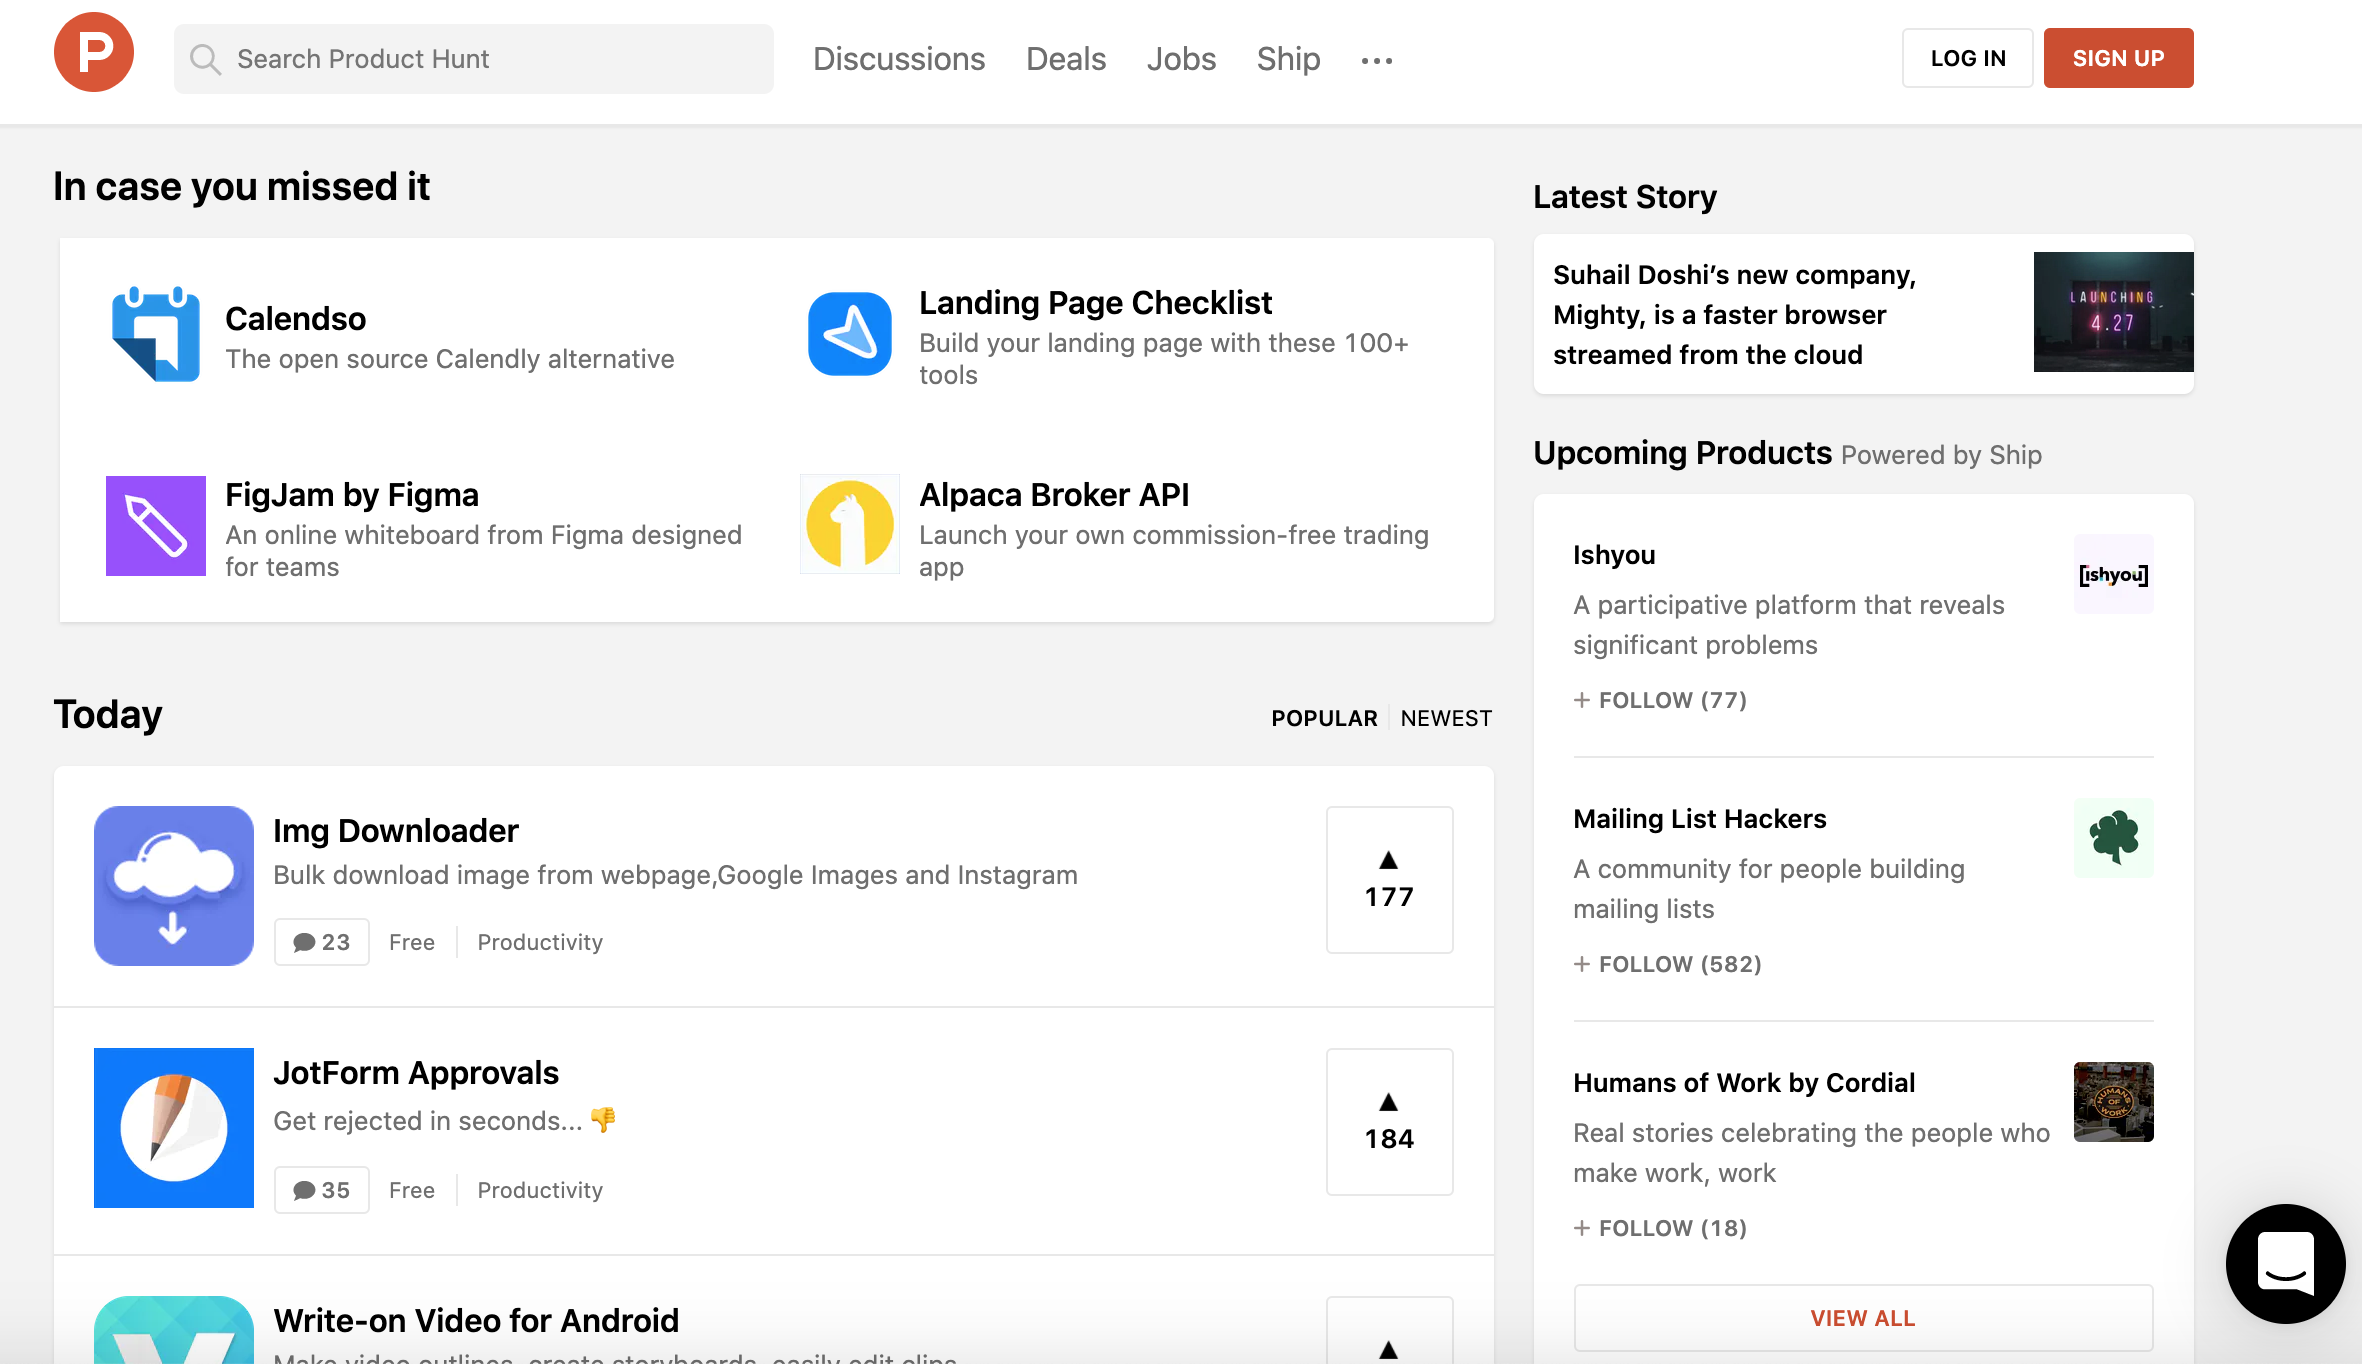Click the Product Hunt logo icon
Viewport: 2362px width, 1364px height.
click(x=94, y=52)
